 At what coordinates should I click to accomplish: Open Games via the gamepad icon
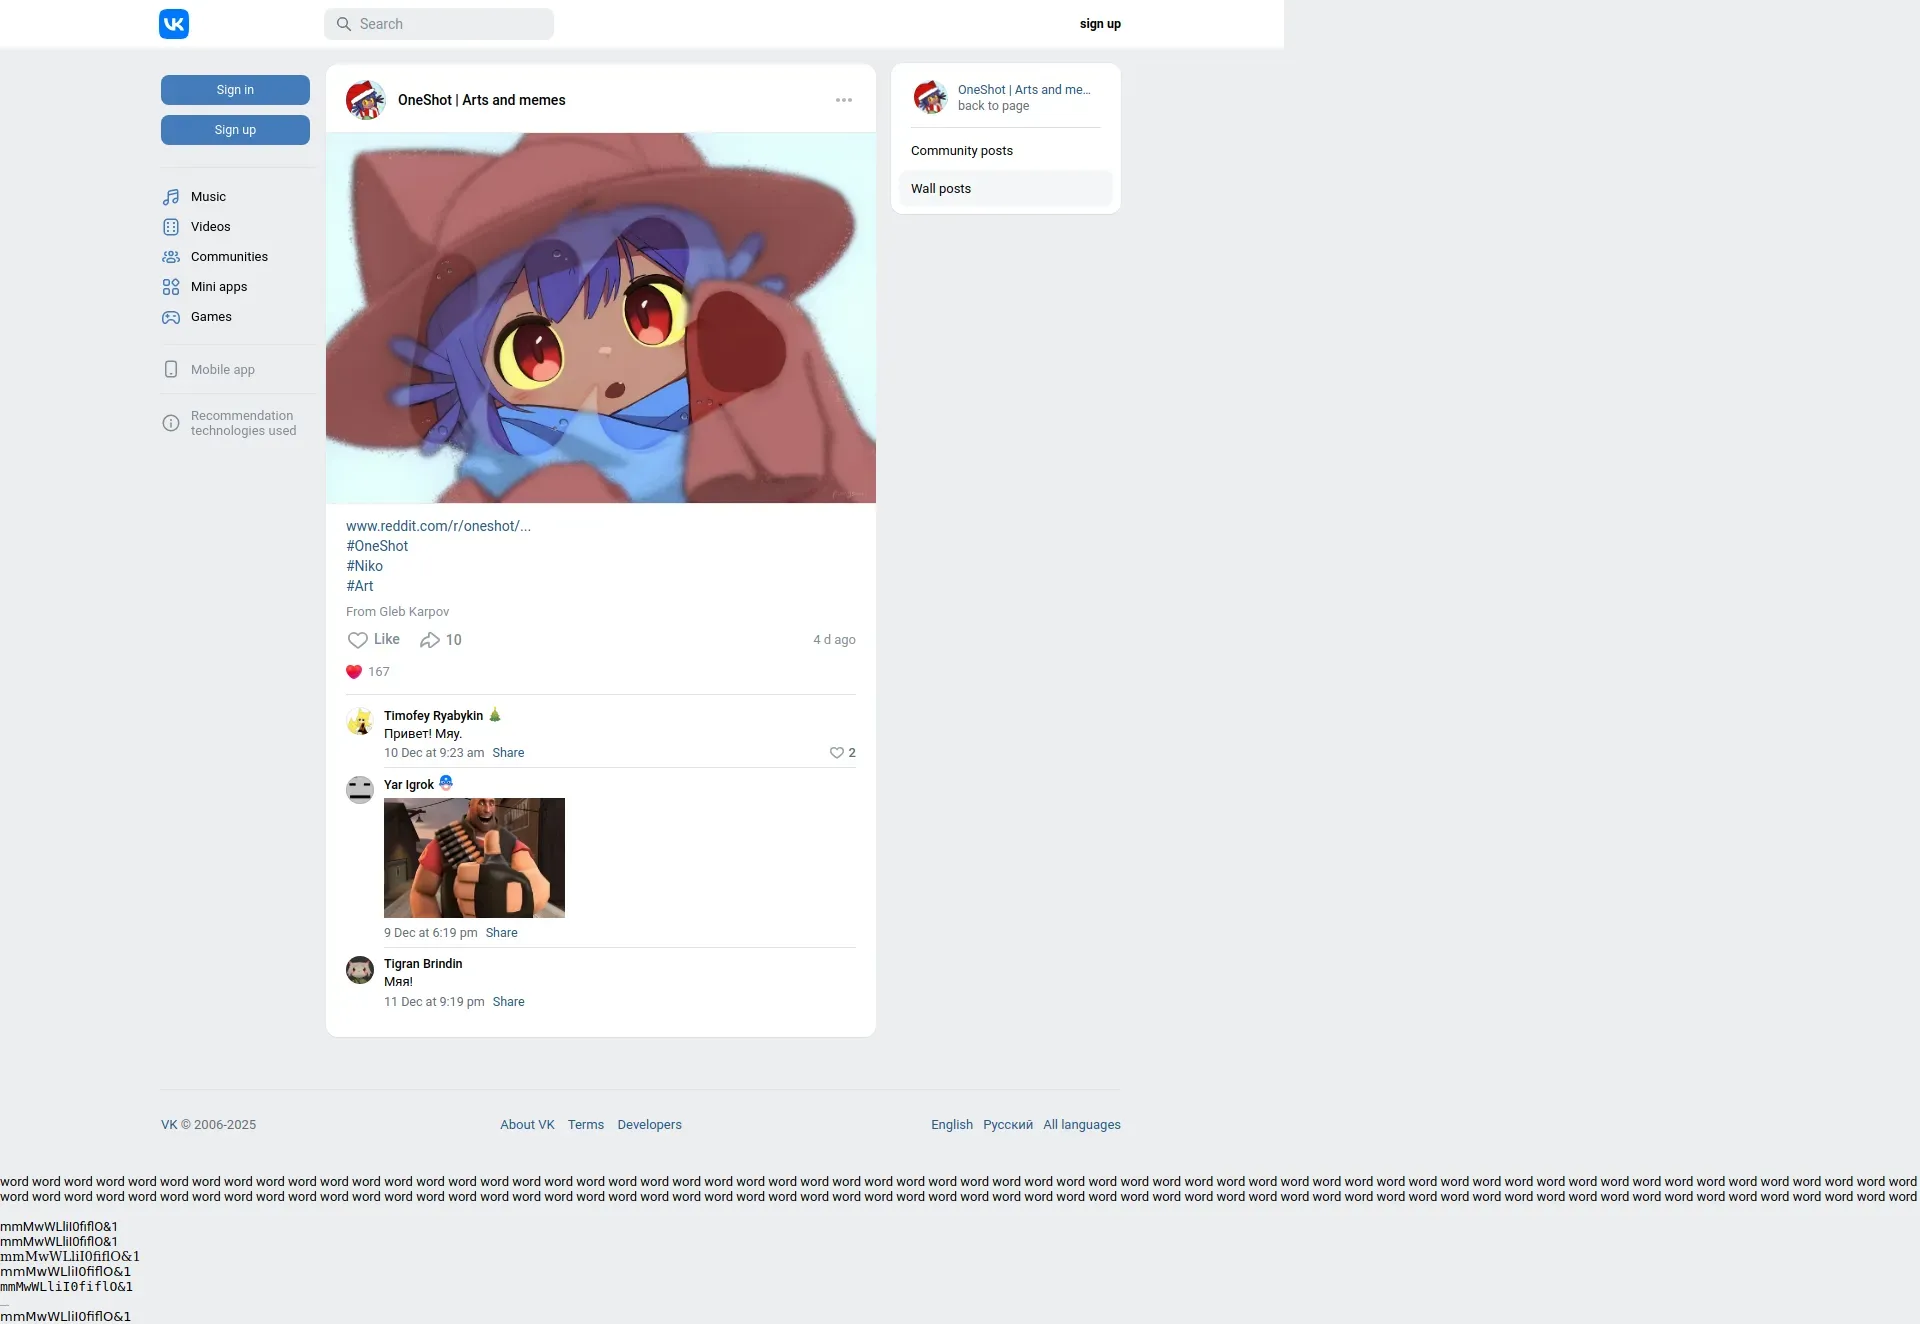click(x=171, y=317)
